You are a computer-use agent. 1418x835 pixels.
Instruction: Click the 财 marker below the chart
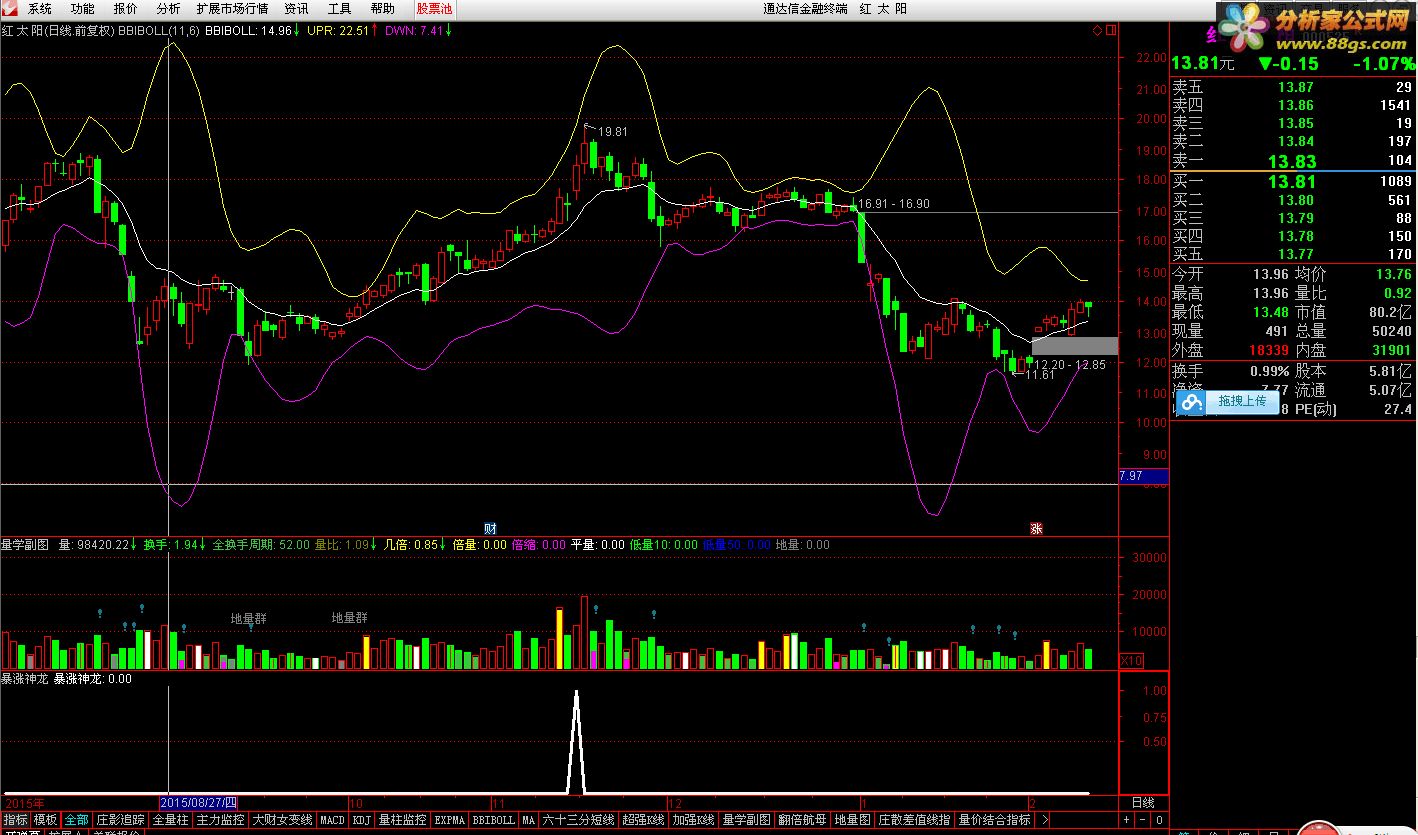(490, 528)
